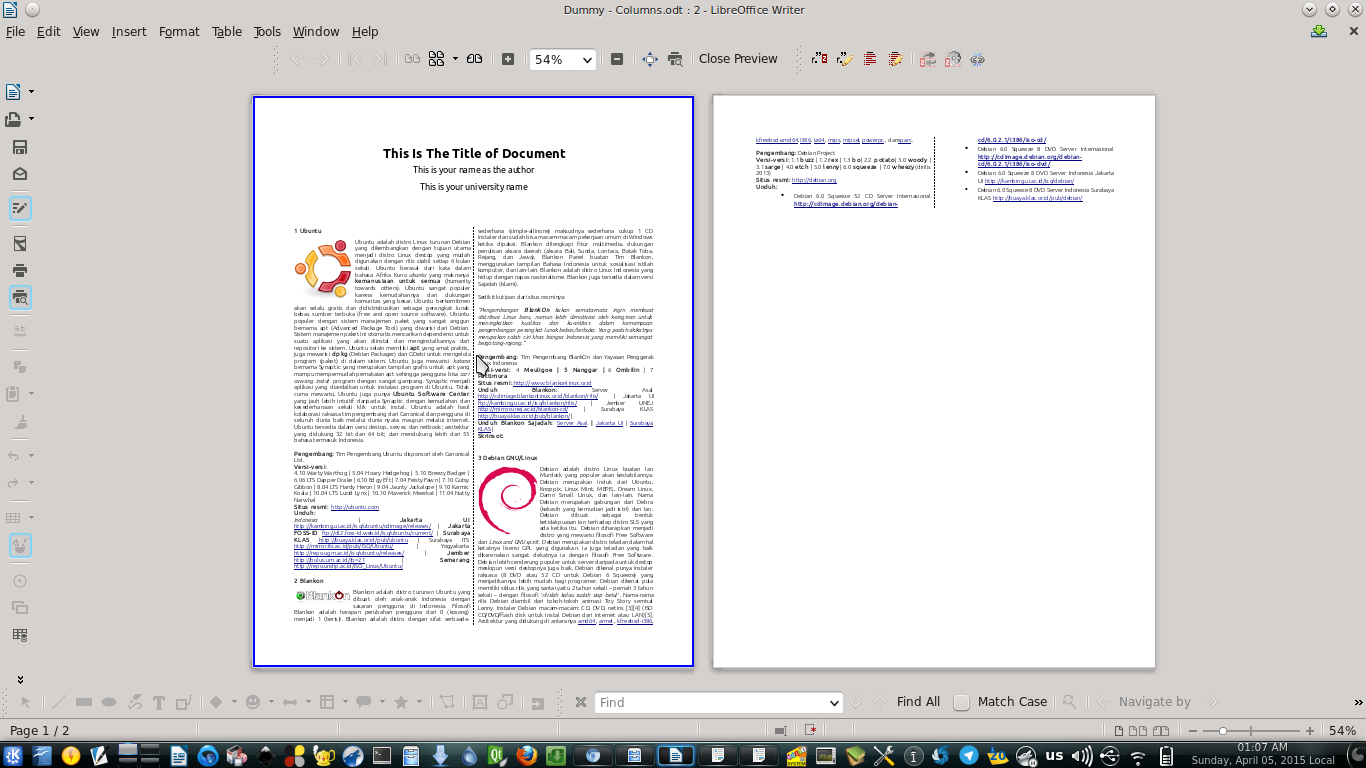Click the first track changes toolbar icon
1366x768 pixels.
820,59
